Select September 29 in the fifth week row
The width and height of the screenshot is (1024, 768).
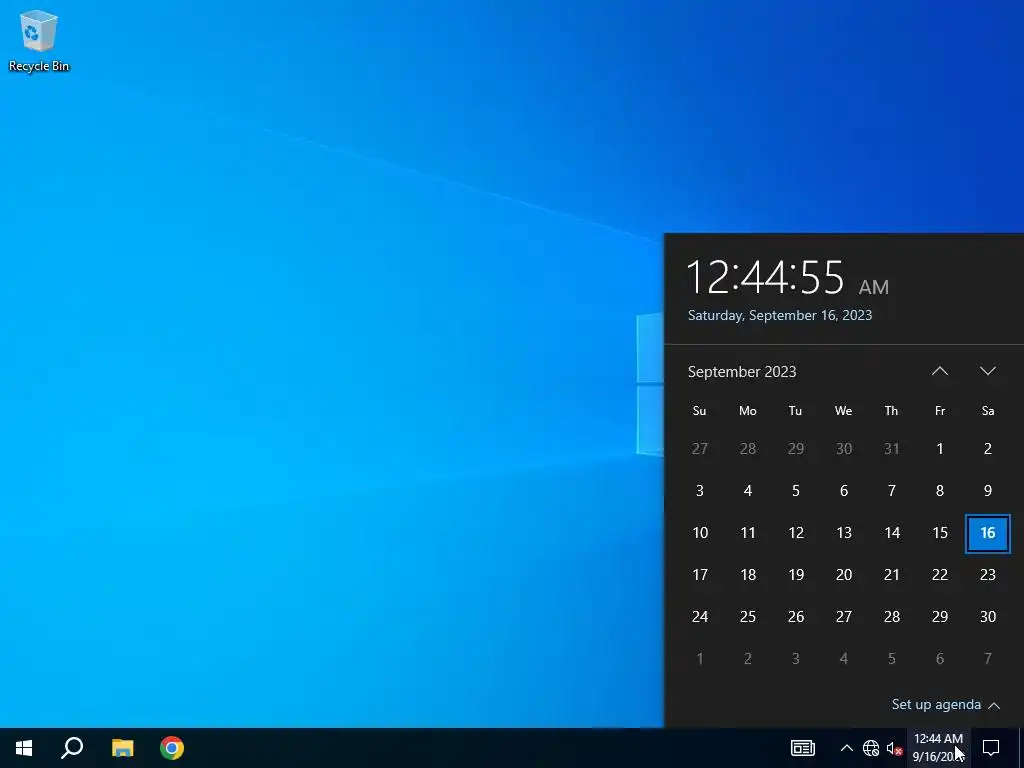[940, 616]
